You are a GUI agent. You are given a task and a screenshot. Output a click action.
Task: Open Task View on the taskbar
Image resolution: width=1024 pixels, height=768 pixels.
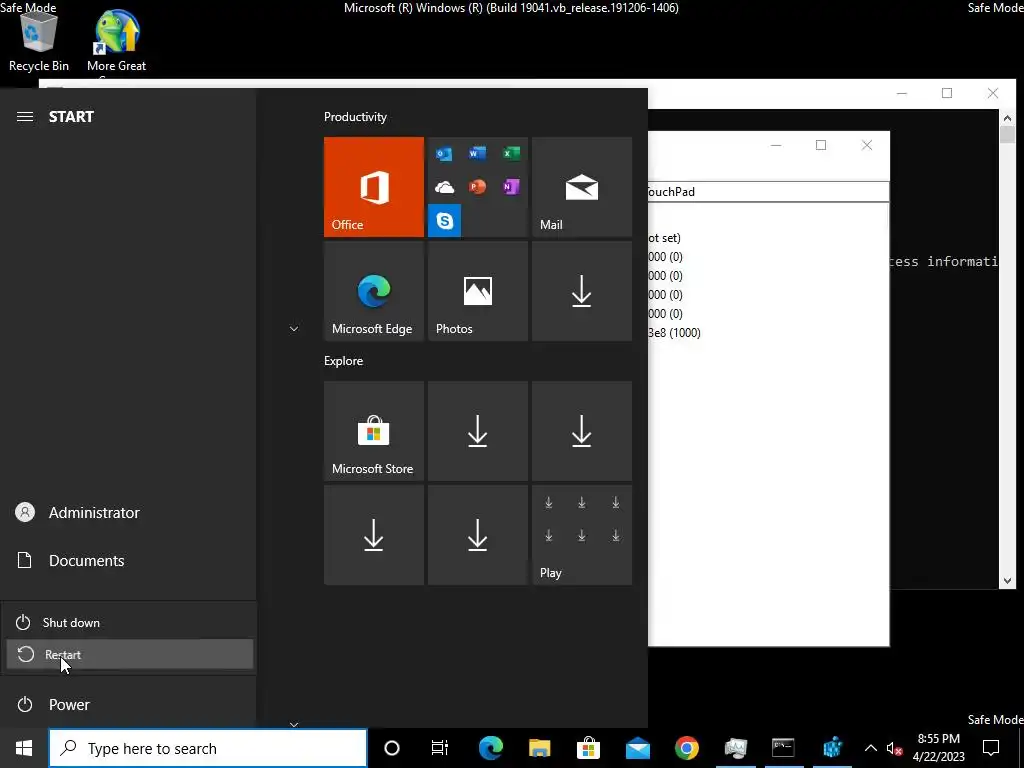pos(440,748)
